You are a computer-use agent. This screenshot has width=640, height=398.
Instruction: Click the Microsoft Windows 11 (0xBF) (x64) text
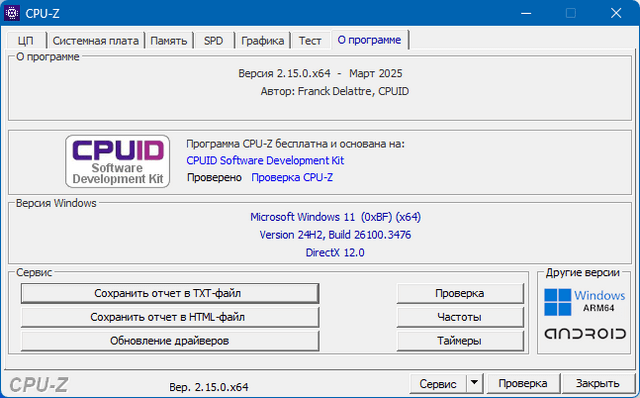point(335,217)
